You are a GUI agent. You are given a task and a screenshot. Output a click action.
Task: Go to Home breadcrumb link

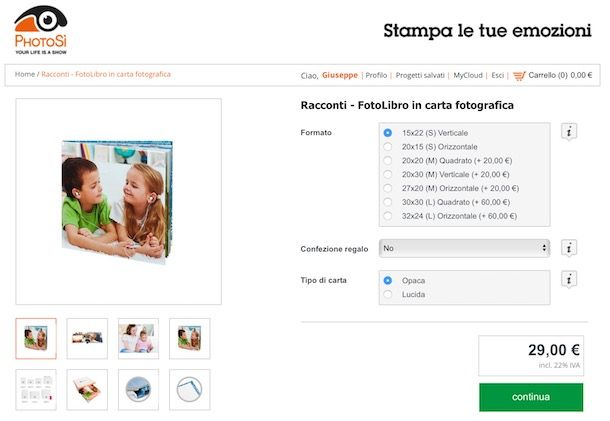pyautogui.click(x=25, y=74)
